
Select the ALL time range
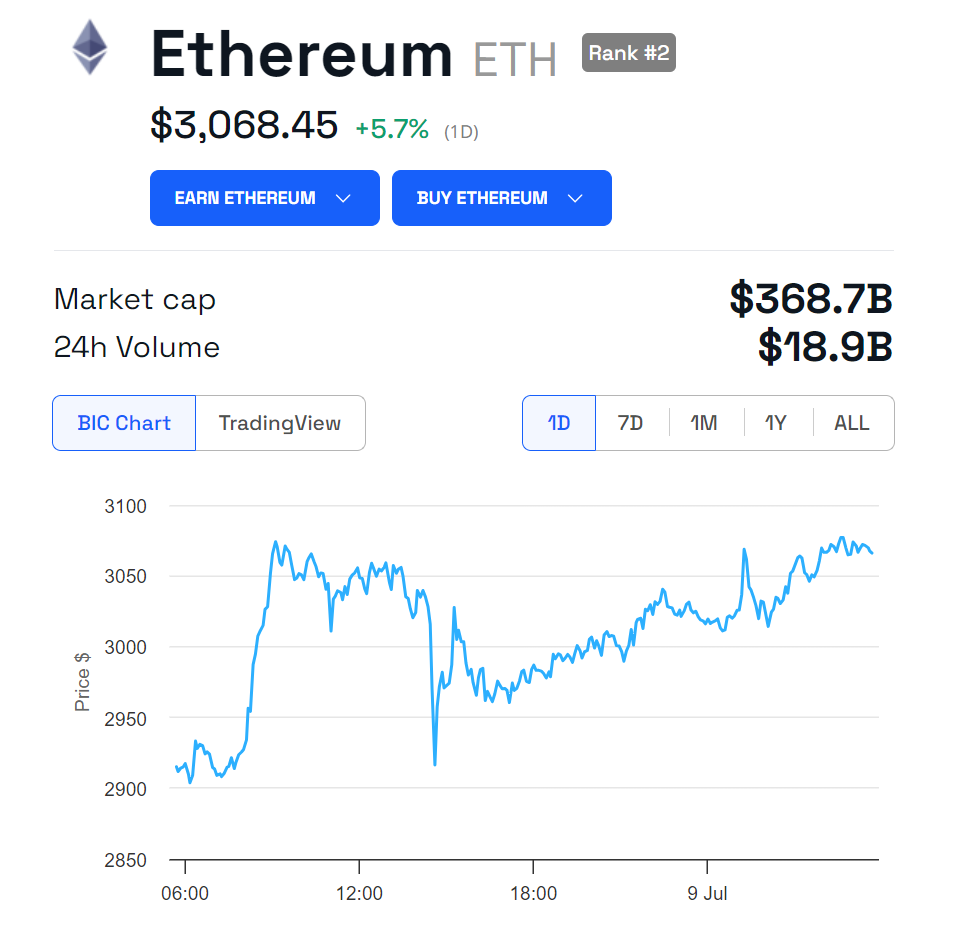tap(851, 423)
